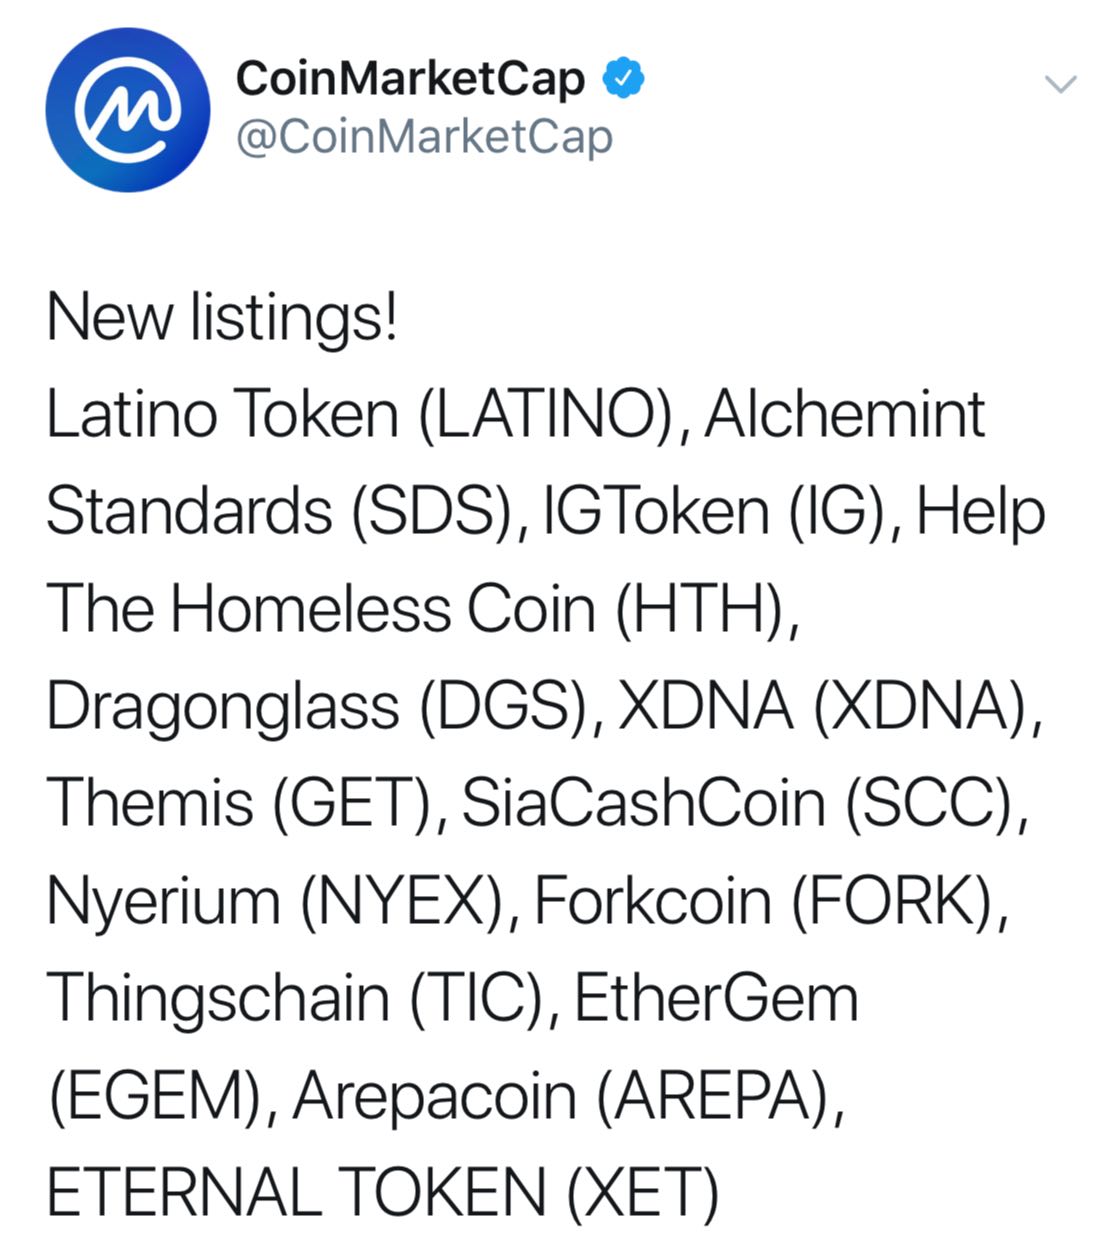Screen dimensions: 1120x1252
Task: Select the word "Alchemint" in the tweet
Action: point(845,415)
